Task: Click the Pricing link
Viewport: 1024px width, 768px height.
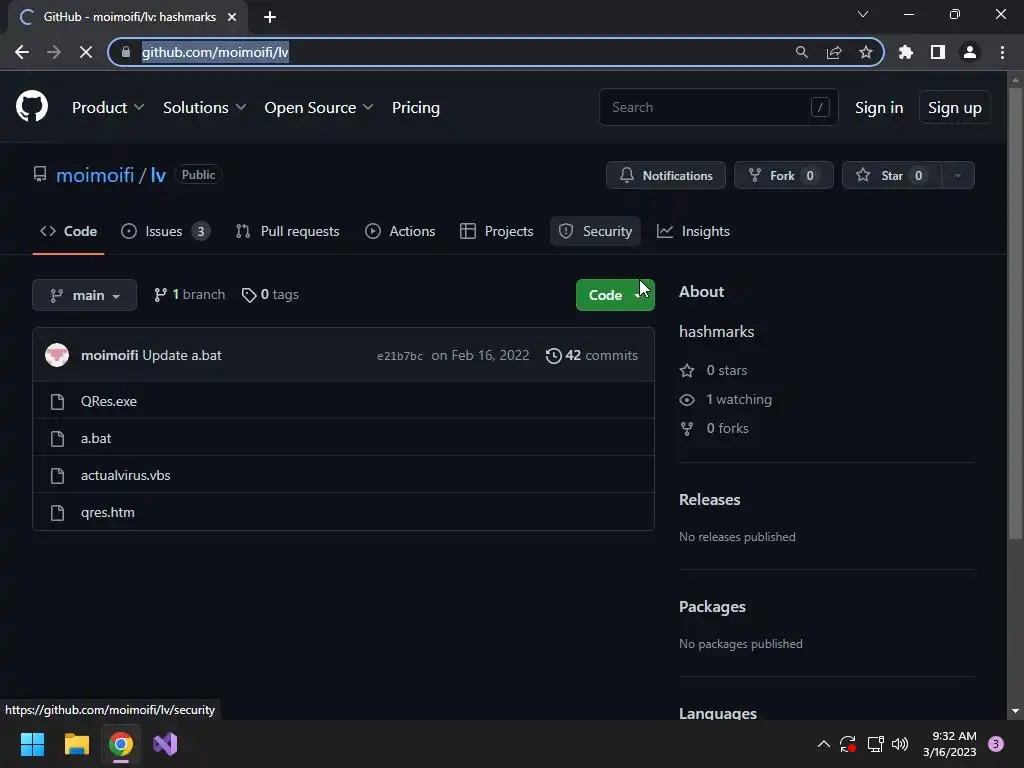Action: coord(415,108)
